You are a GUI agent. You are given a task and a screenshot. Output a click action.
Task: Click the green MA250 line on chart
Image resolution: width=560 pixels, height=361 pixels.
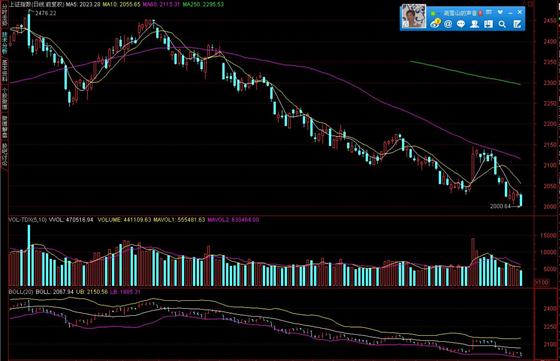coord(465,73)
